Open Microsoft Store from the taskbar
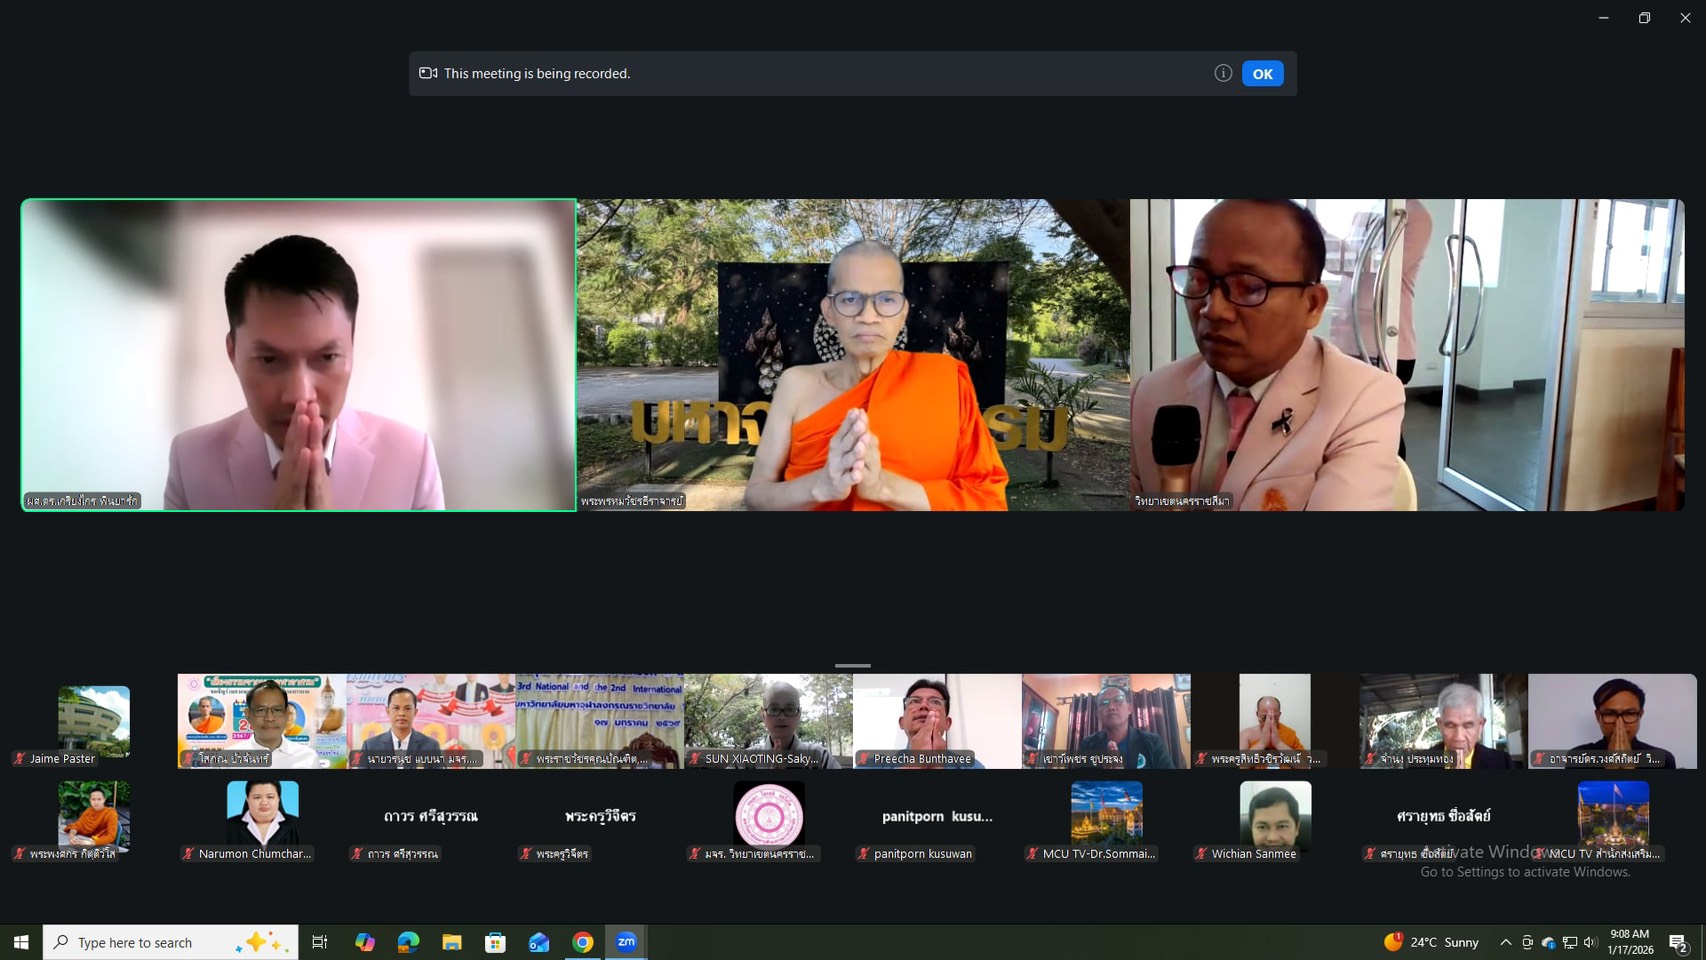 (x=495, y=942)
